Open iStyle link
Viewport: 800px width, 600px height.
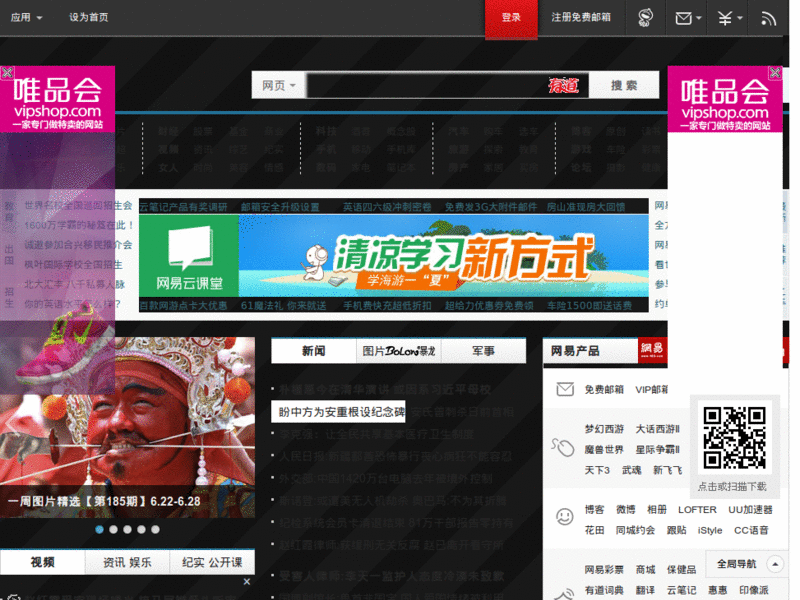[x=710, y=530]
